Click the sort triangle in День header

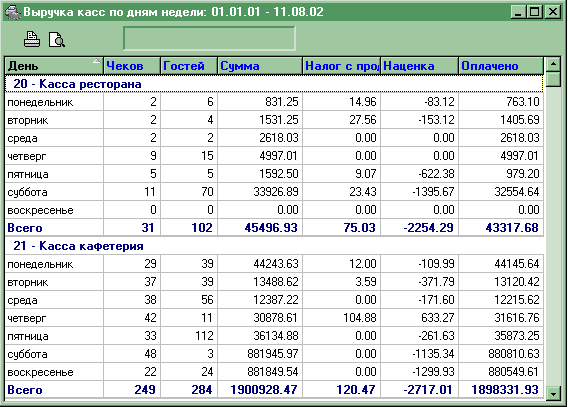96,61
